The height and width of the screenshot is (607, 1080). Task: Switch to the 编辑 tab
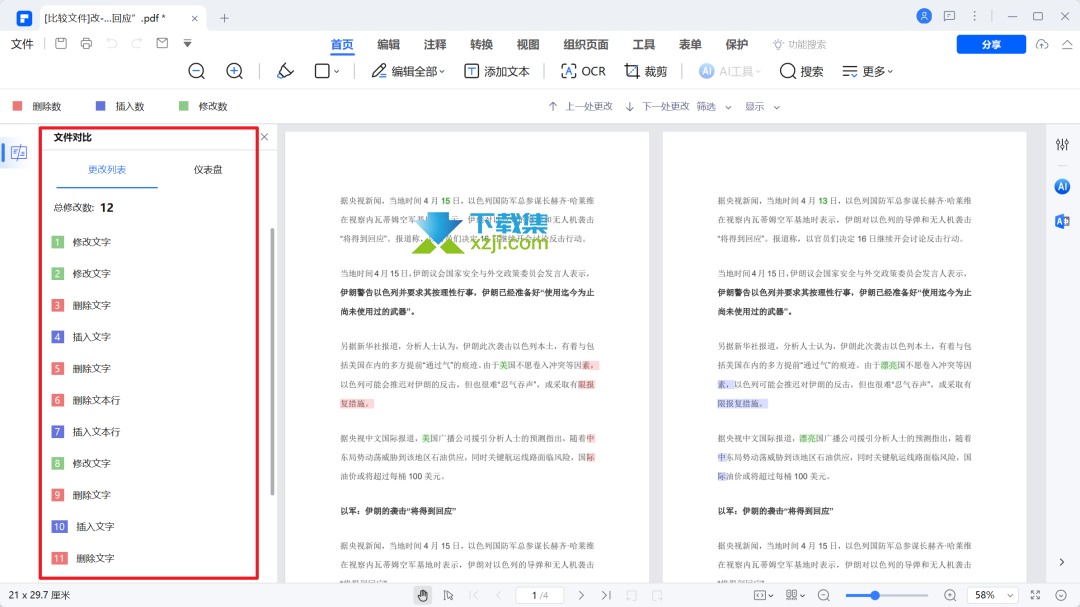click(388, 45)
